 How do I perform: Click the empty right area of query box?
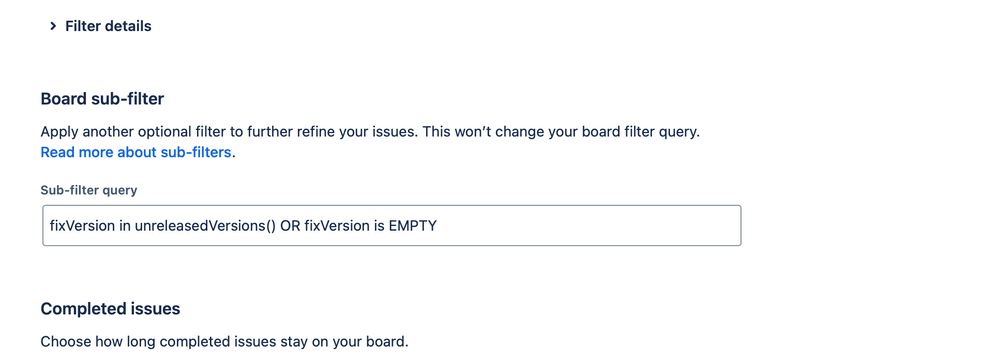[589, 225]
